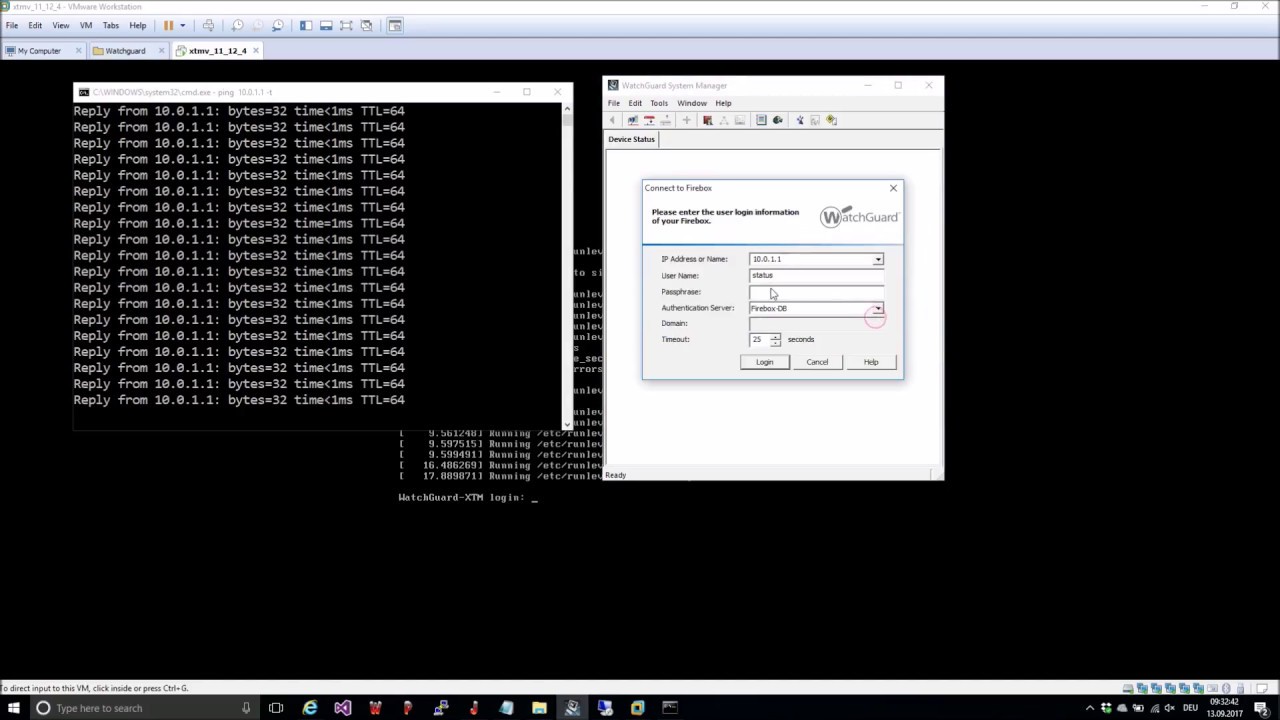Open Report Manager globe icon in WSM toolbar

(778, 120)
